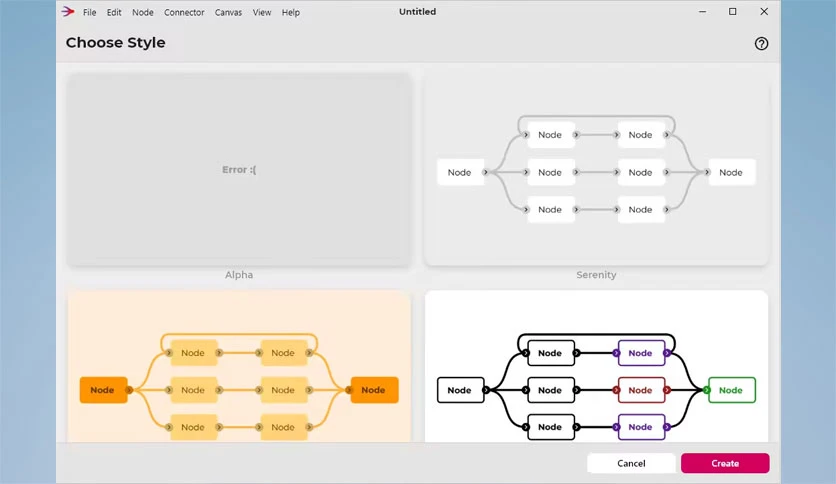Click the Create button
836x484 pixels.
[725, 463]
